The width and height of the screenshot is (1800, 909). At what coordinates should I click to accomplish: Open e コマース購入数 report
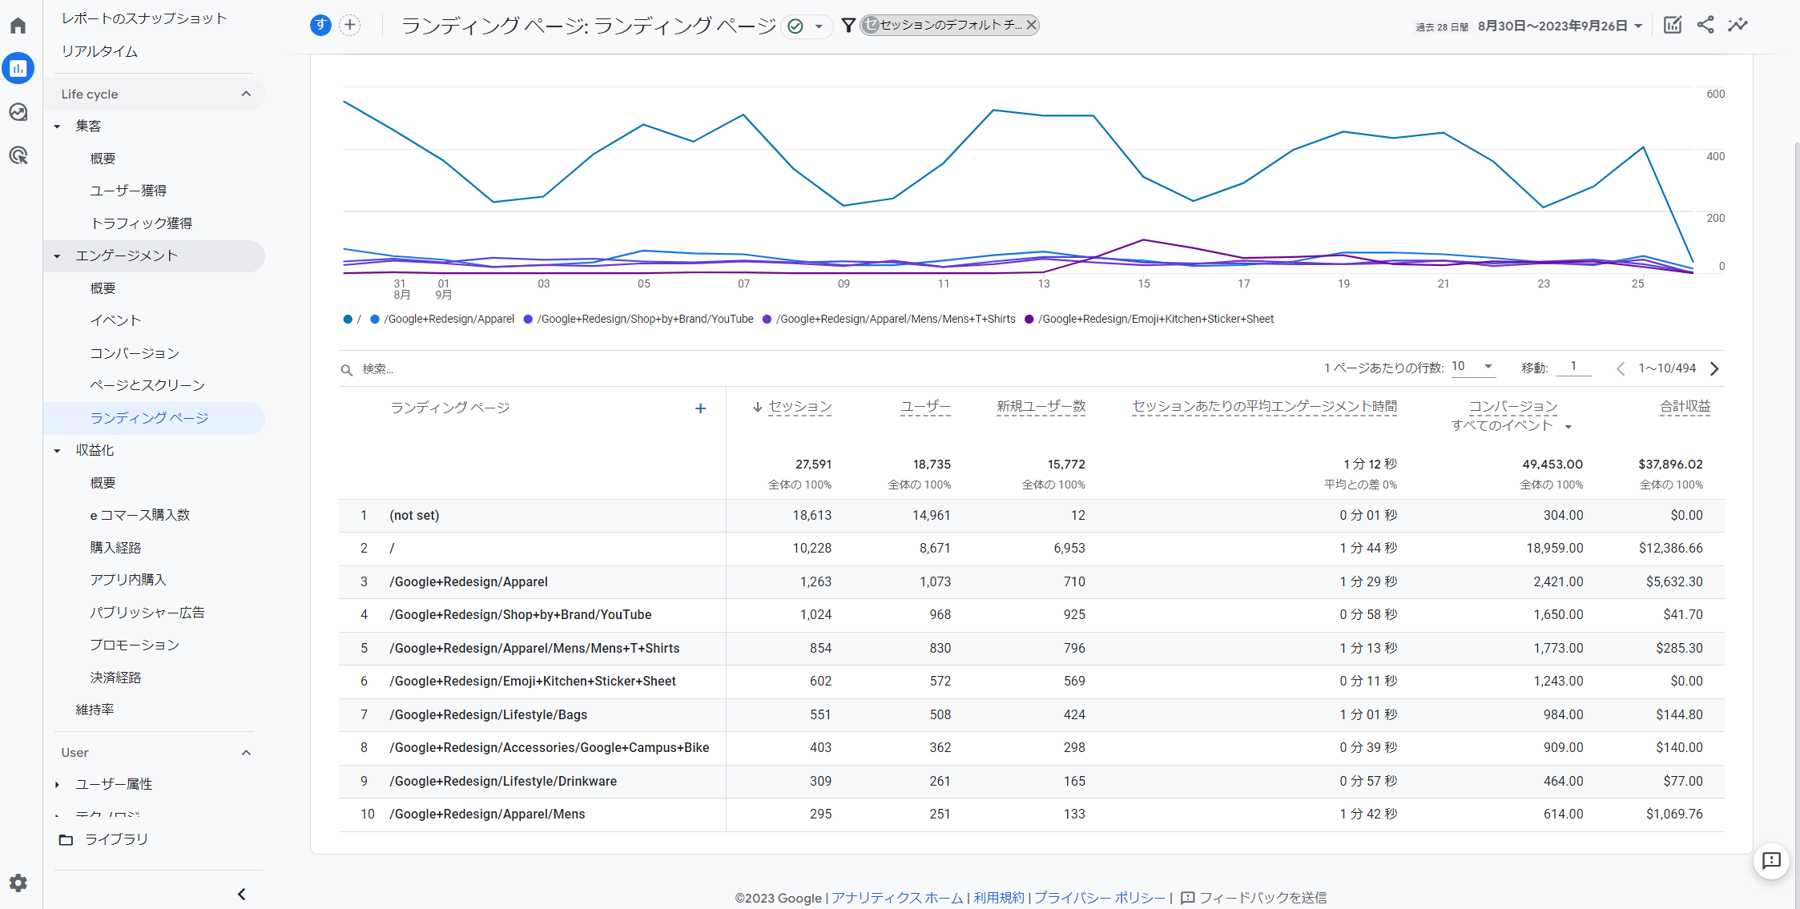(x=140, y=515)
